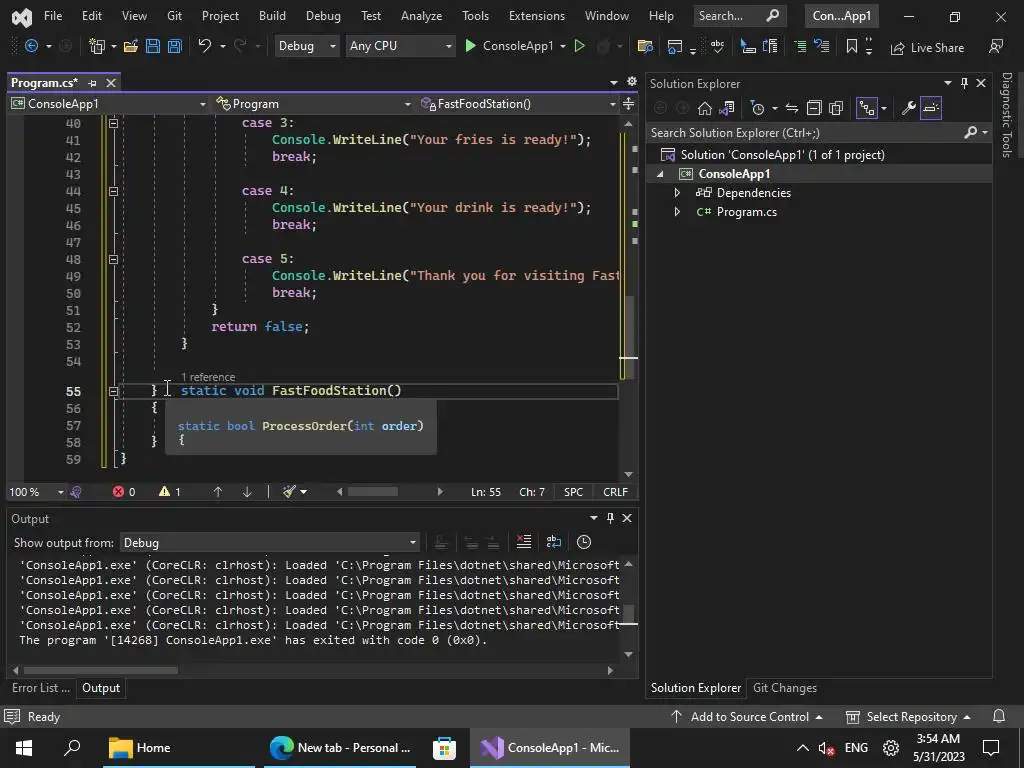Collapse the case 4 code block
Image resolution: width=1024 pixels, height=768 pixels.
(113, 191)
